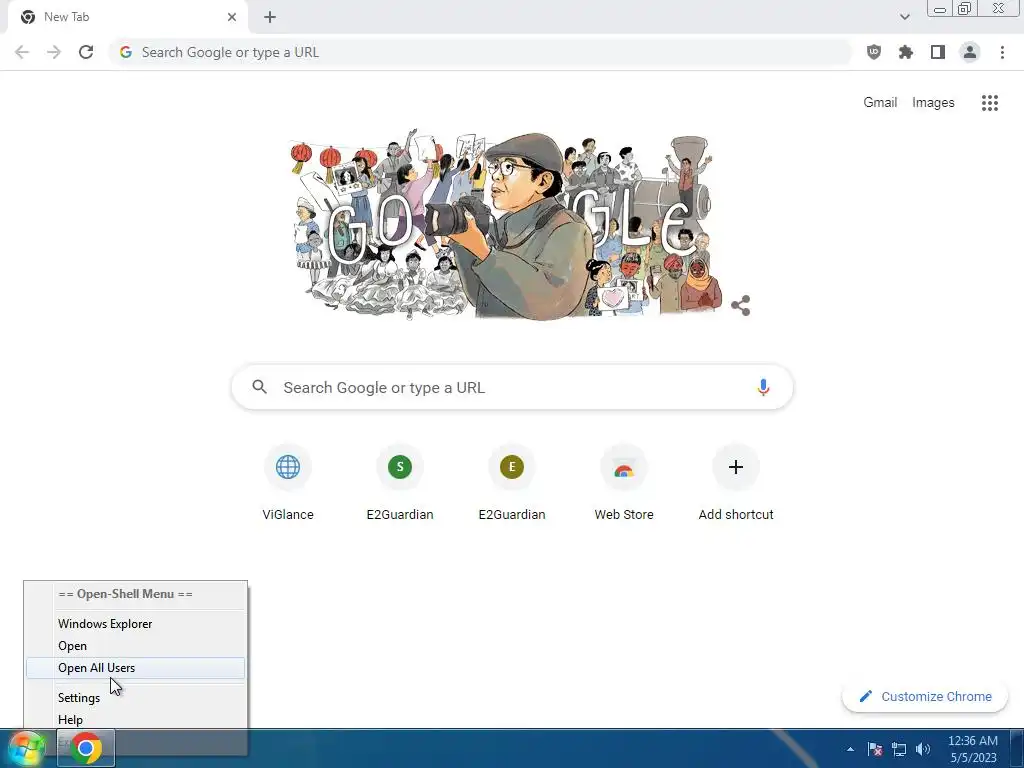The image size is (1024, 768).
Task: Close the New Tab tab
Action: pyautogui.click(x=231, y=17)
